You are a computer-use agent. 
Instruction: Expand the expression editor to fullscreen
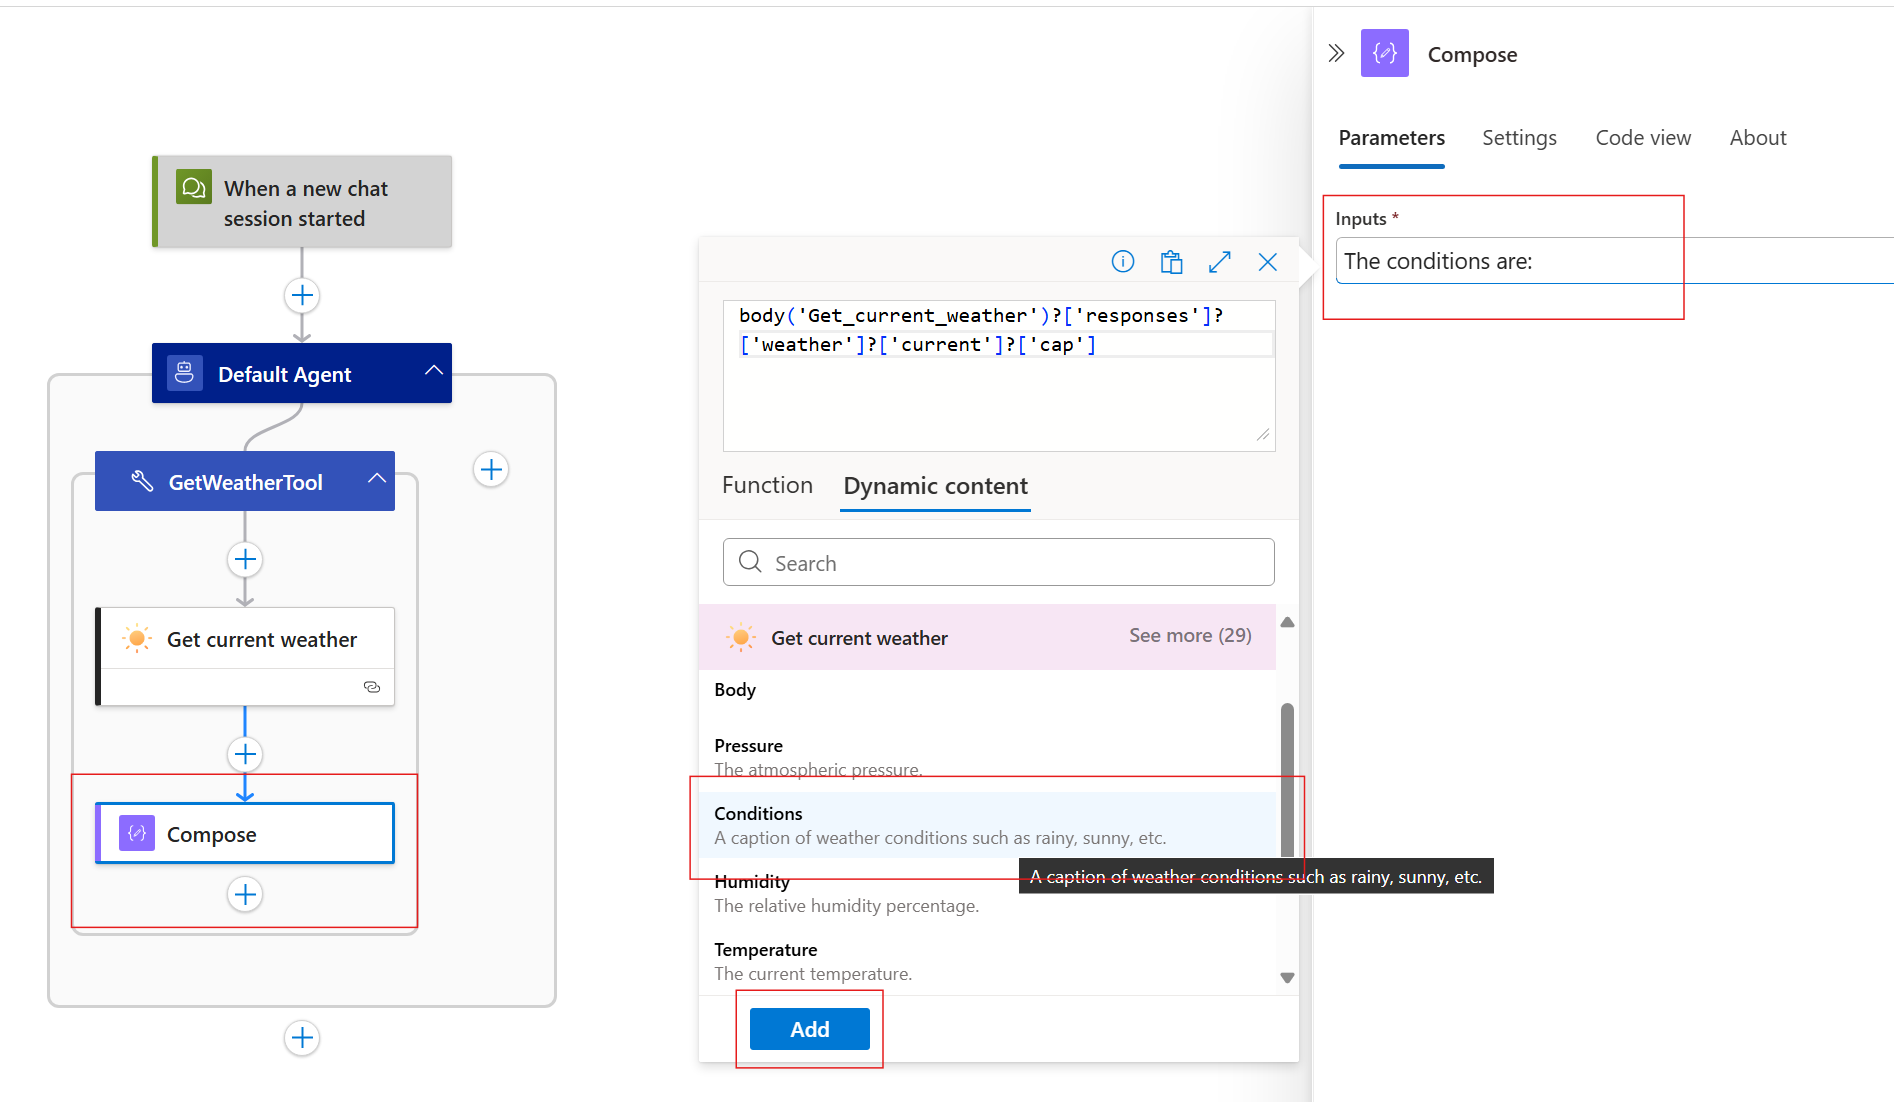click(x=1219, y=262)
